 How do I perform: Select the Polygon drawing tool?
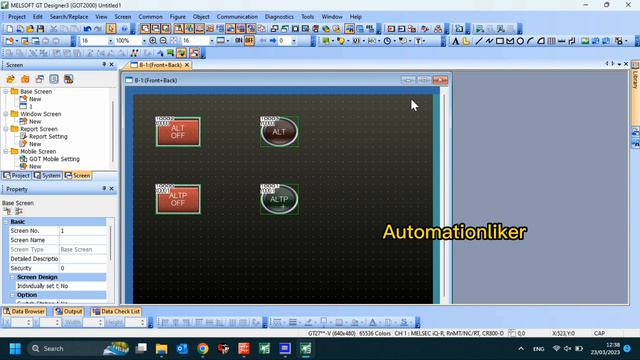[x=510, y=41]
